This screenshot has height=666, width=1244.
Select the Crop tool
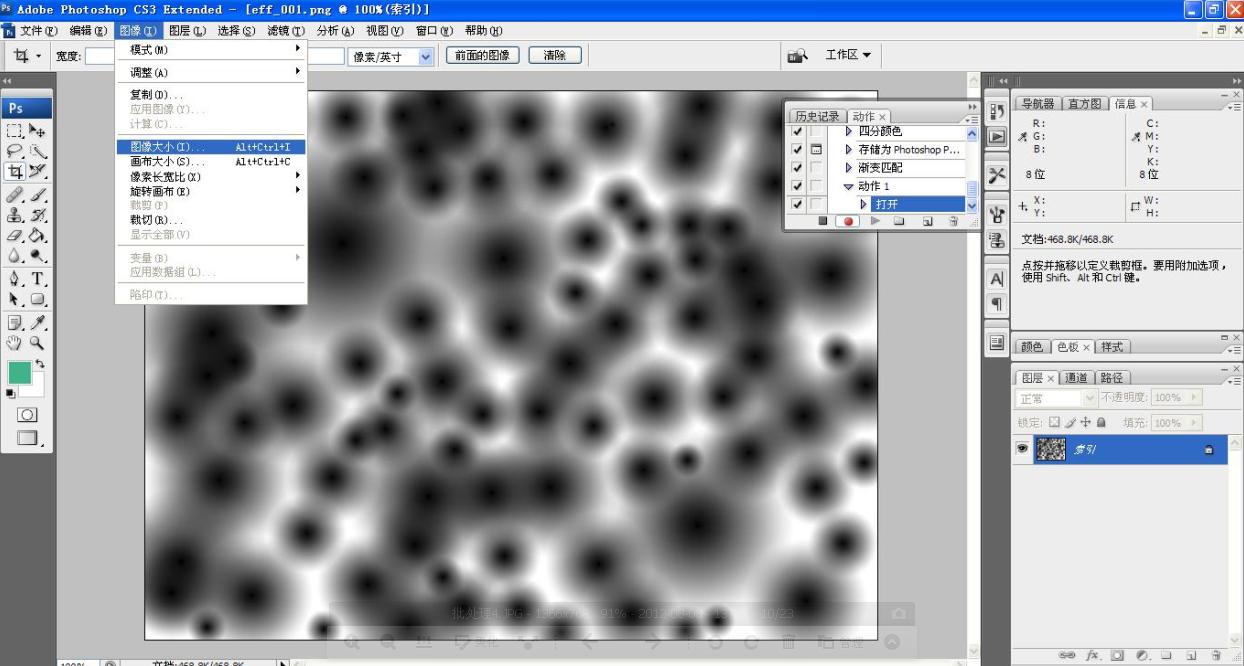15,172
